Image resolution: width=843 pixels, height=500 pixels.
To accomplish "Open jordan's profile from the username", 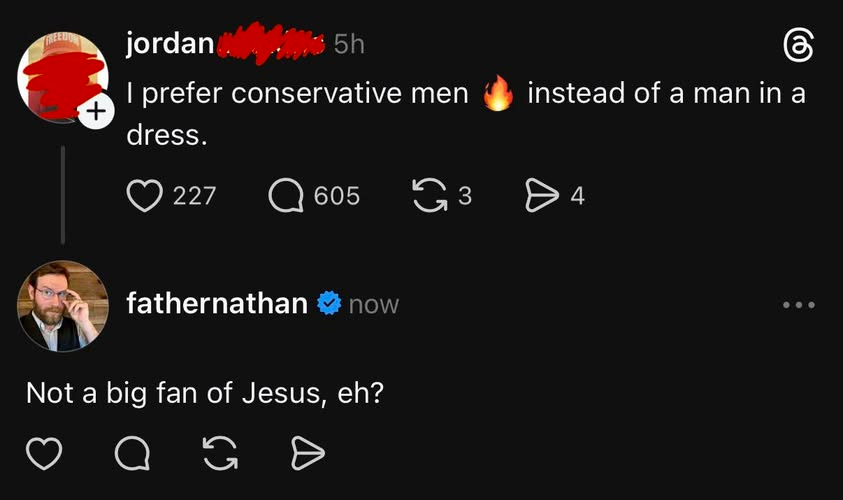I will [170, 44].
